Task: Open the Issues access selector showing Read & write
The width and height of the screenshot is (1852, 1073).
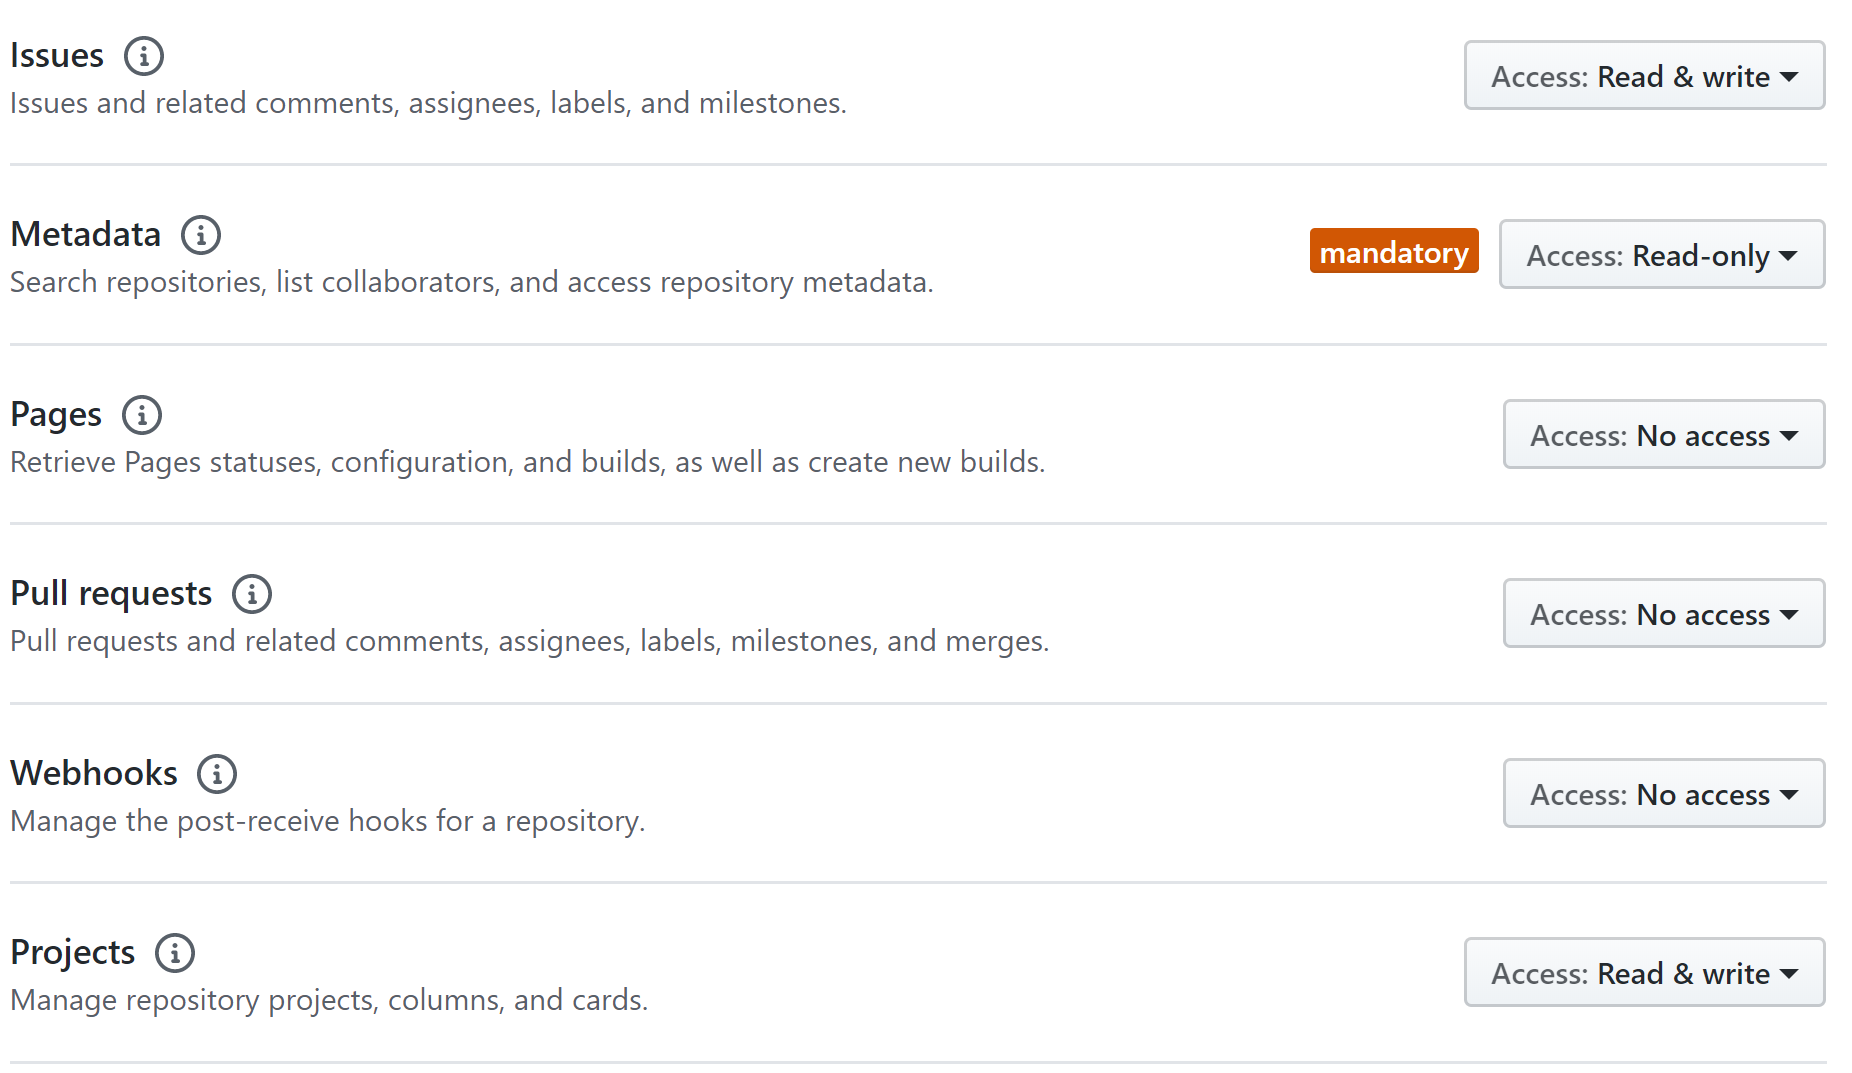Action: click(x=1644, y=76)
